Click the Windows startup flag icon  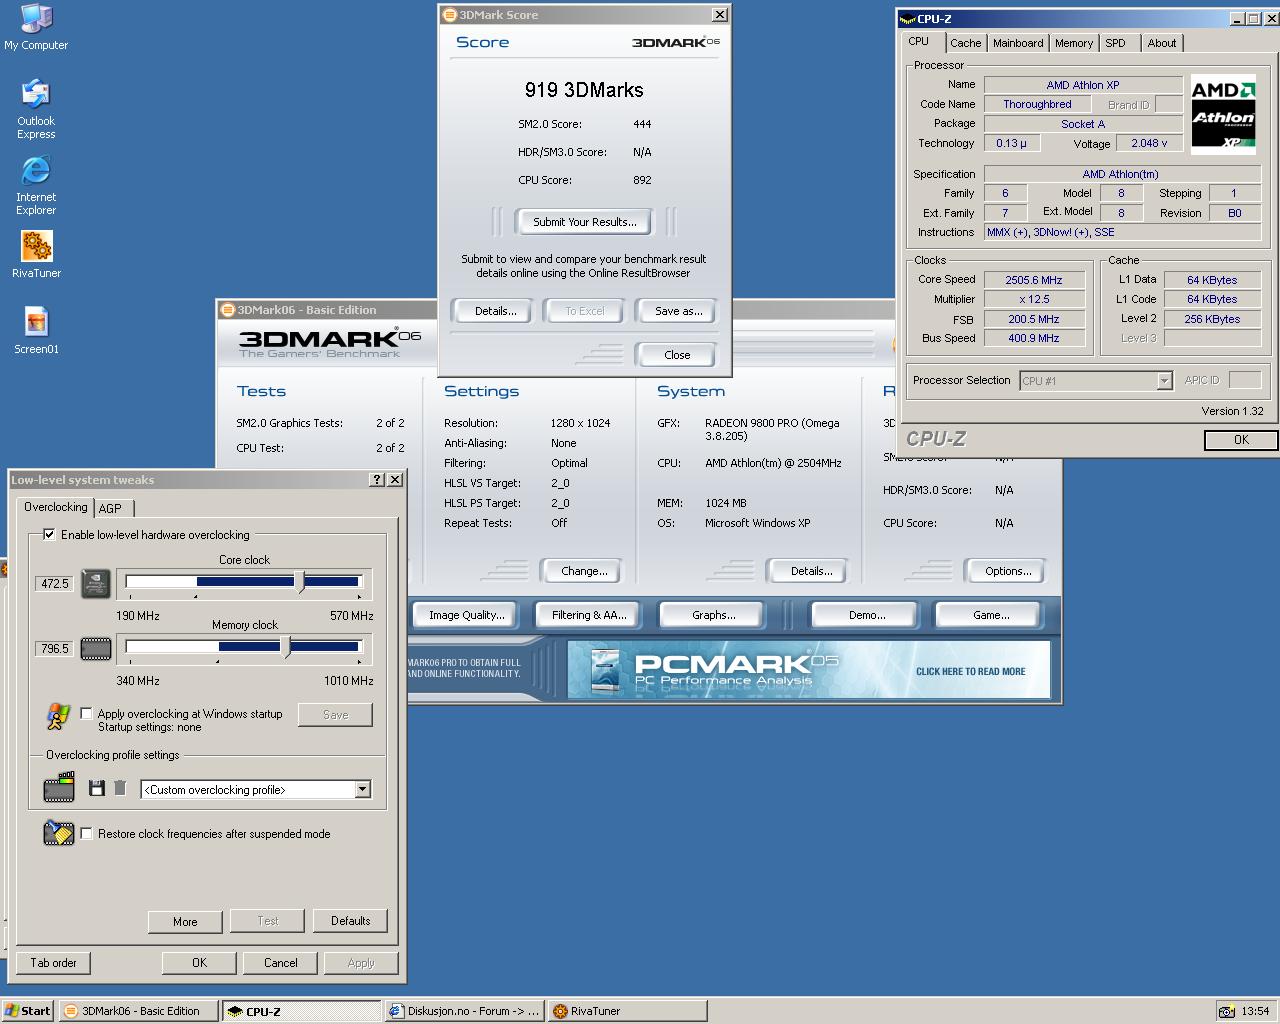(x=58, y=716)
